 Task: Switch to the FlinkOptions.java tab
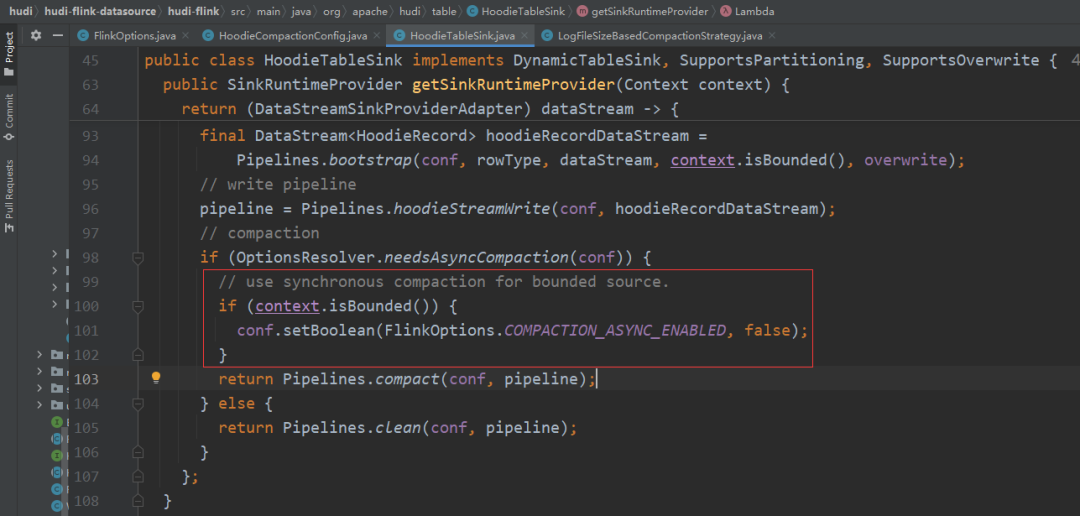135,35
